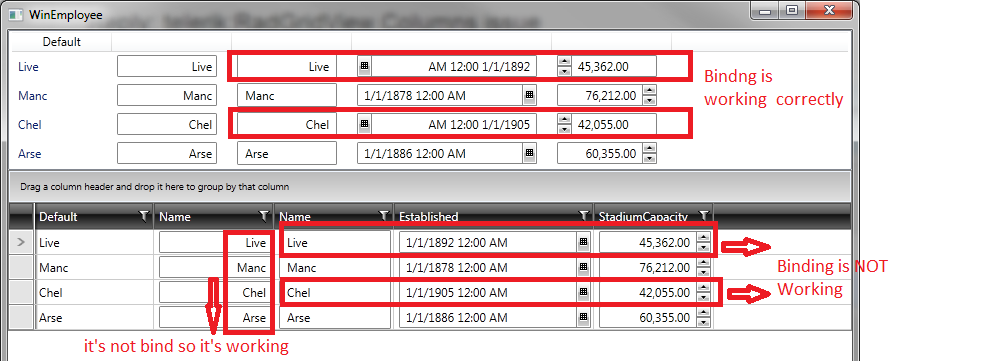Increase upper list Manc capacity 76,212.00

(650, 91)
